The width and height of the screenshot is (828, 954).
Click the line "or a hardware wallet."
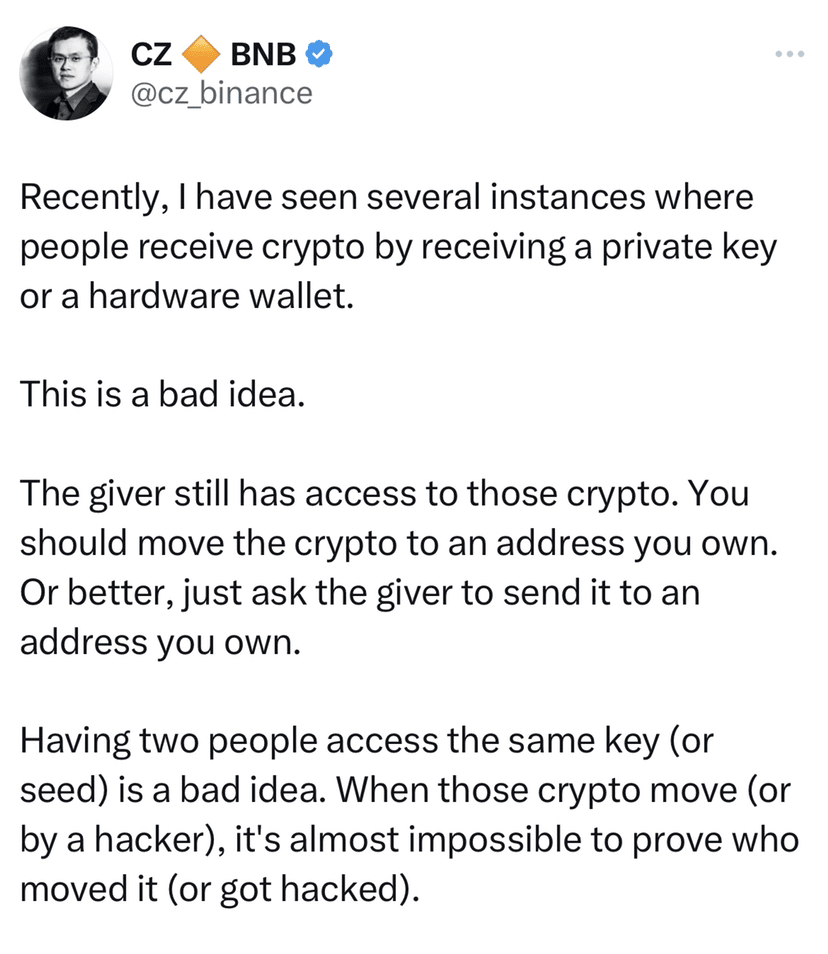187,296
